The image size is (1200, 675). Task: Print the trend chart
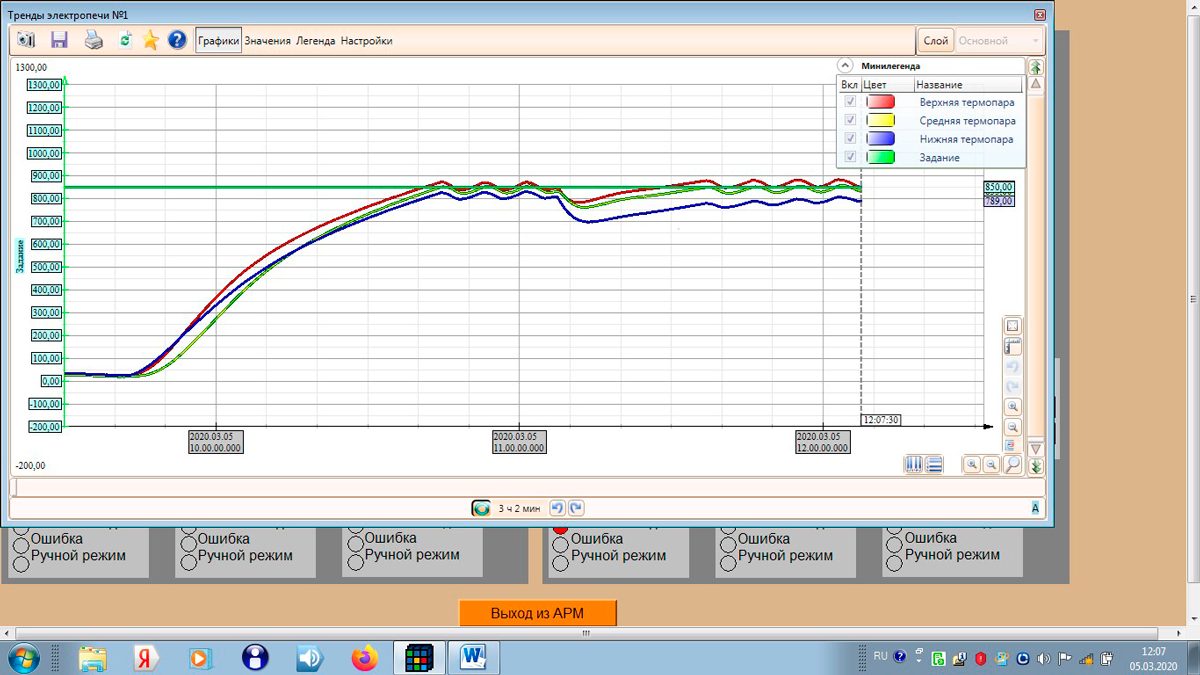click(x=93, y=40)
